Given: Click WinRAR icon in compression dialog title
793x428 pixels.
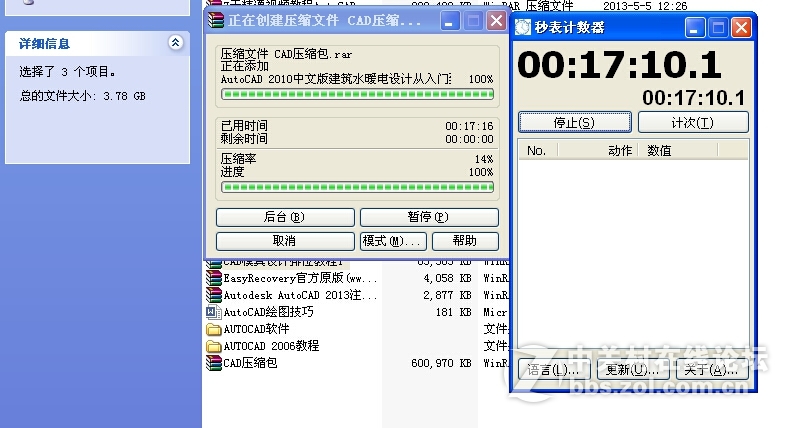Looking at the screenshot, I should 216,20.
